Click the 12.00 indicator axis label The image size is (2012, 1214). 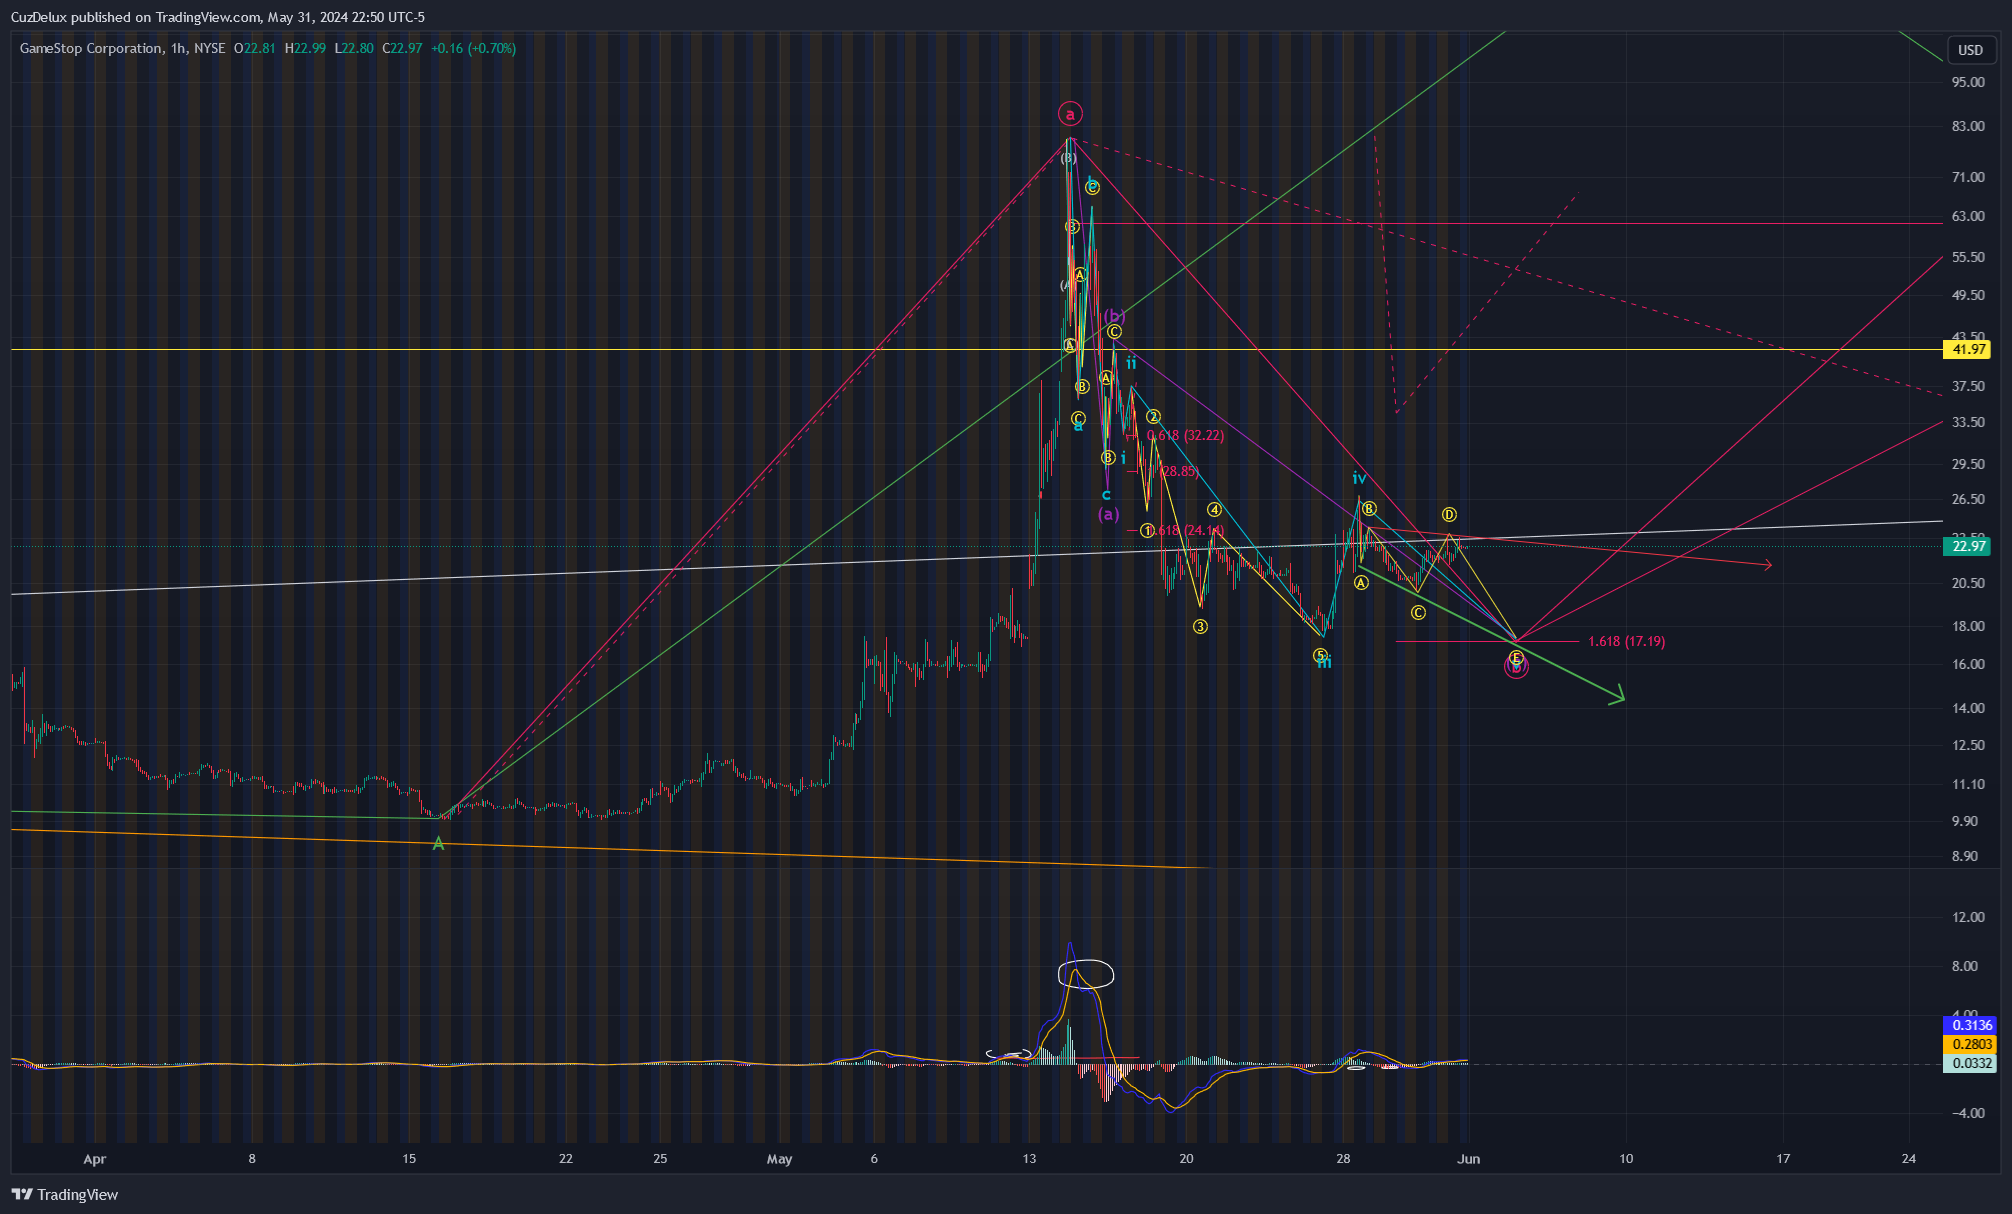click(1968, 917)
